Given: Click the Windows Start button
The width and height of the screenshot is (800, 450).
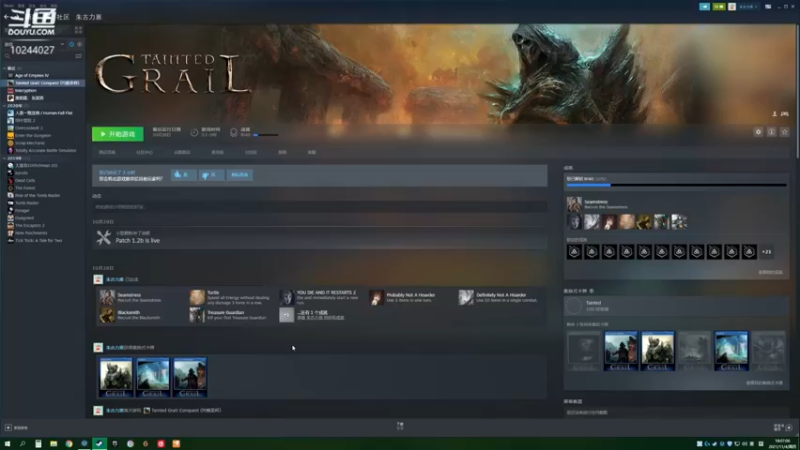Looking at the screenshot, I should coord(7,444).
